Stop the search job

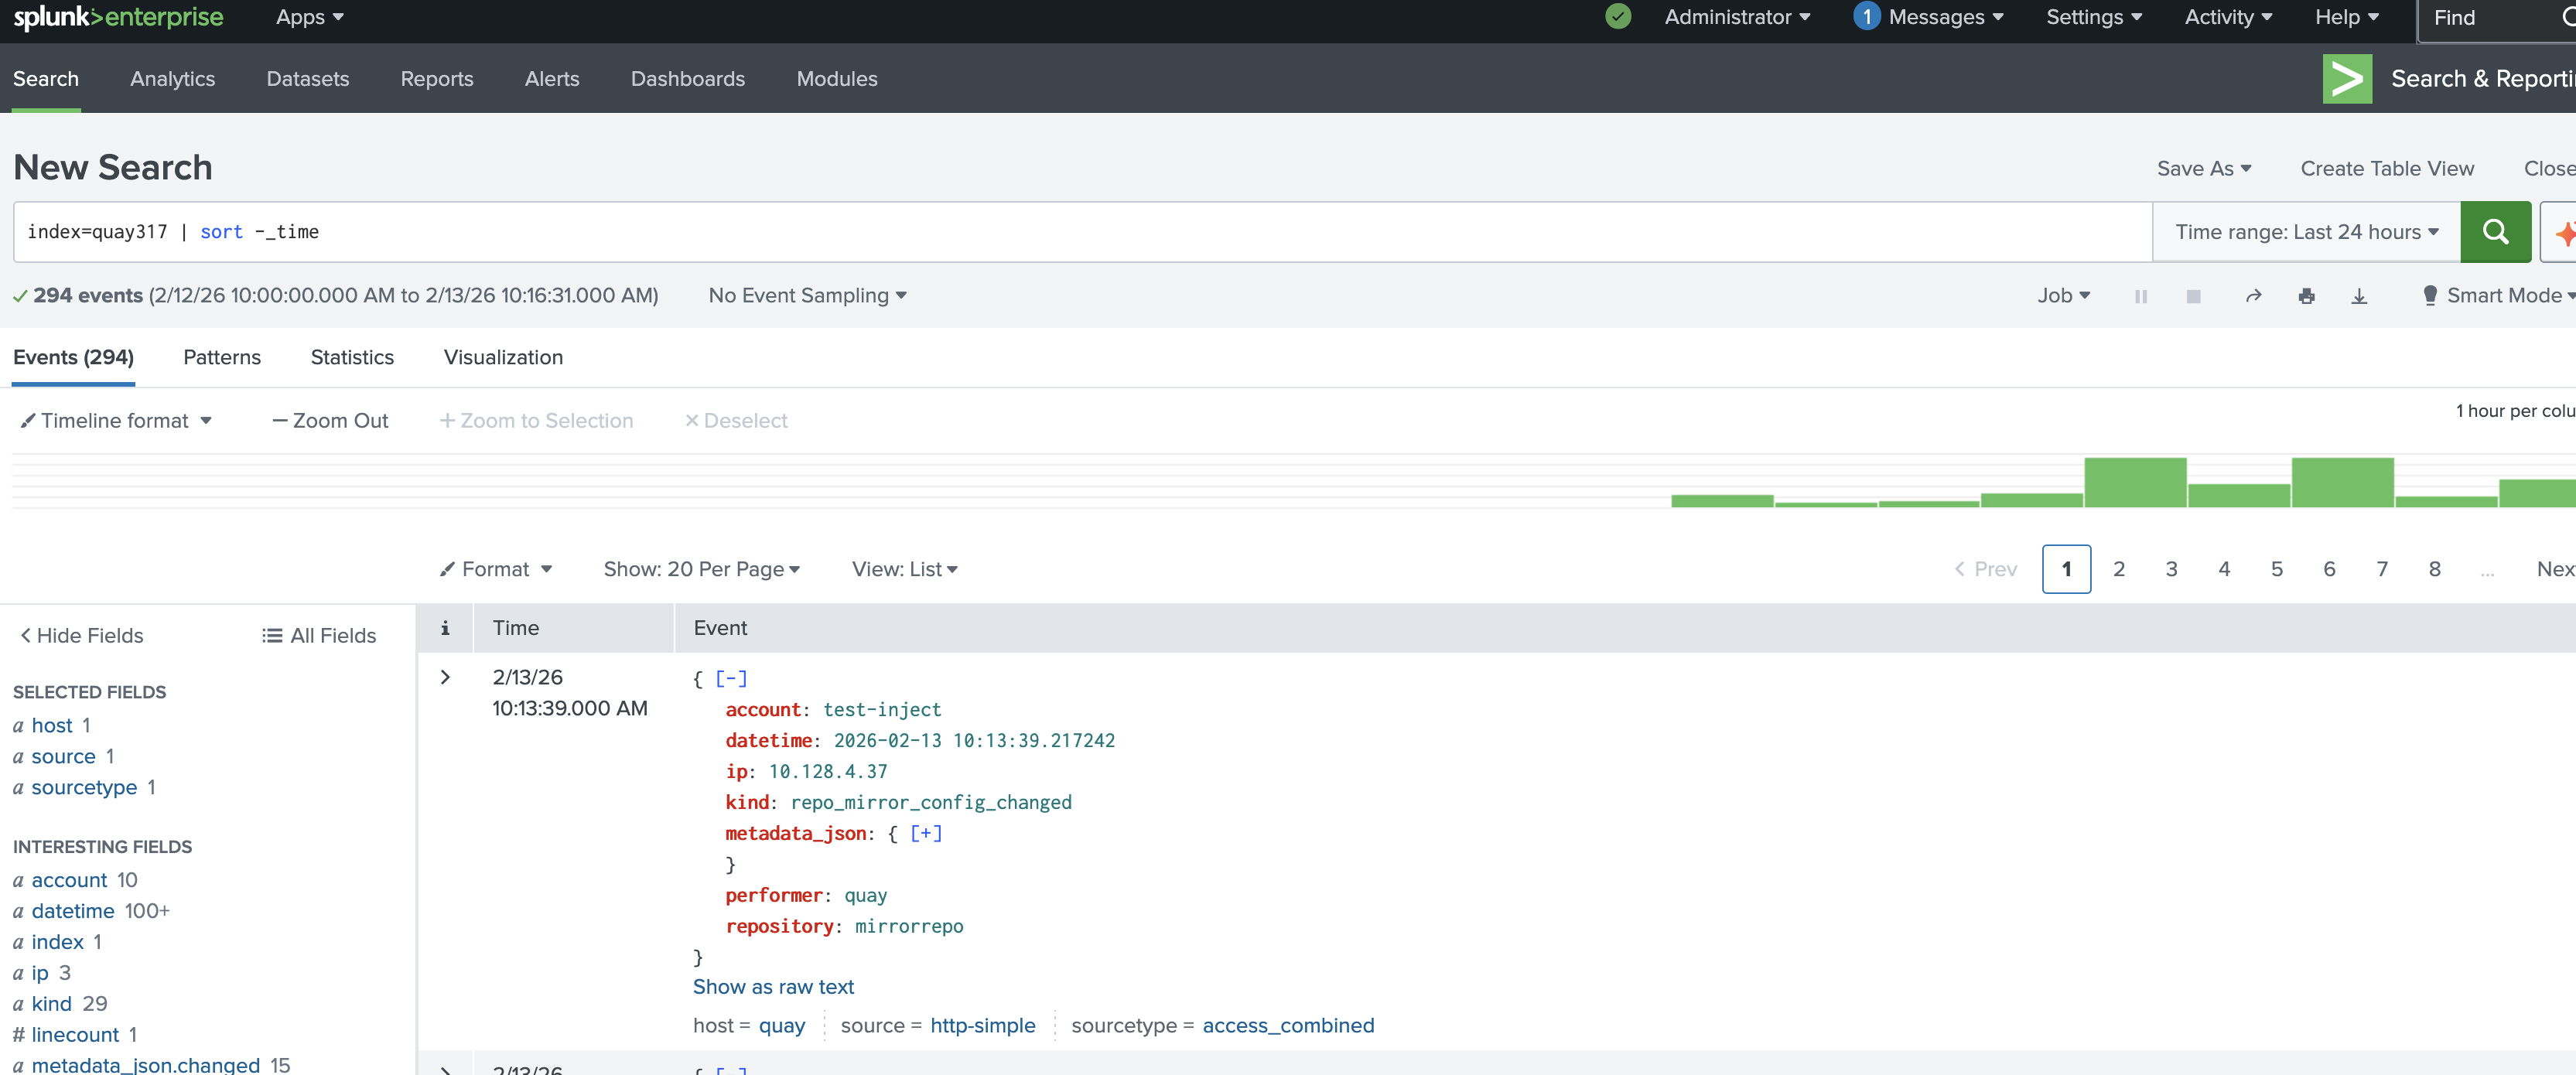2193,296
